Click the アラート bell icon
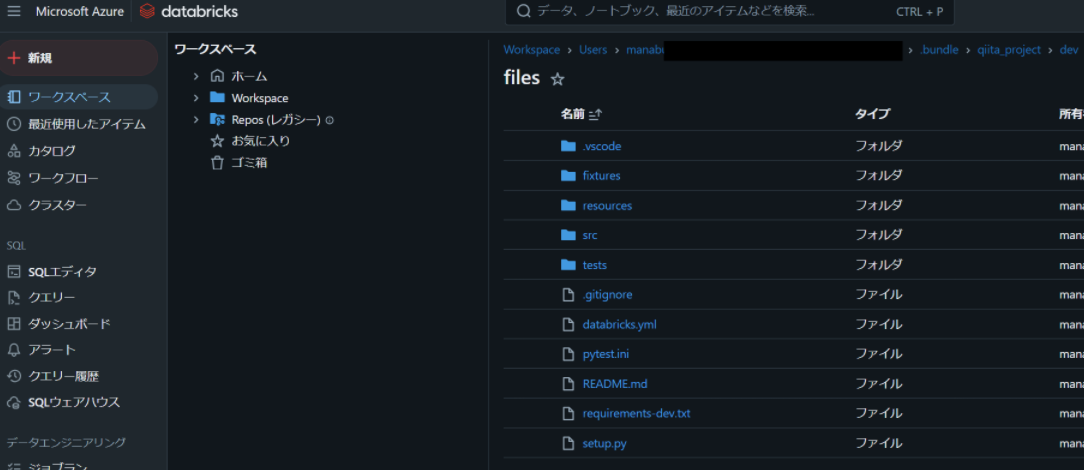This screenshot has width=1084, height=470. pos(14,350)
